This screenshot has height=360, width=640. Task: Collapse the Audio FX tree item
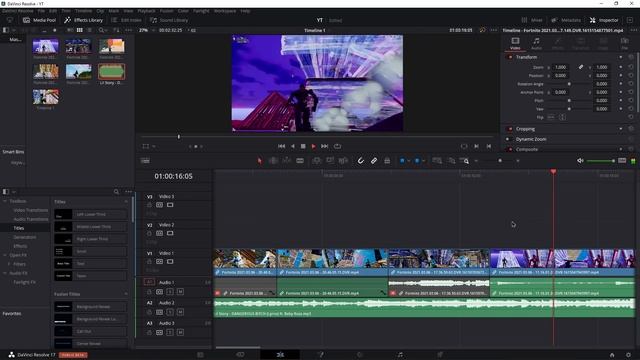click(x=5, y=273)
